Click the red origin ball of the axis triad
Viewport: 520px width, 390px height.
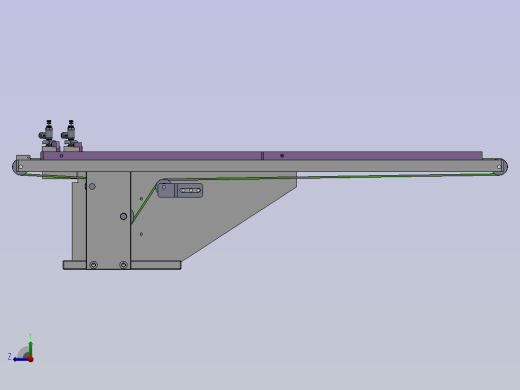coord(31,359)
